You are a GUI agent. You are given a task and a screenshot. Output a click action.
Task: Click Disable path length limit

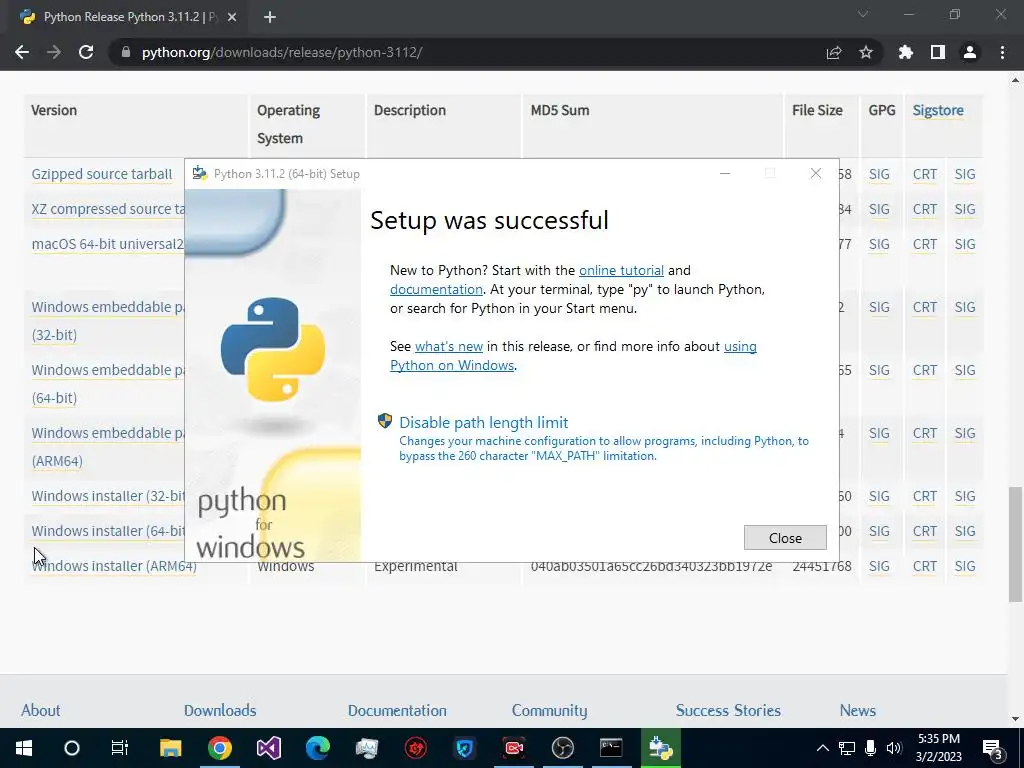point(483,423)
